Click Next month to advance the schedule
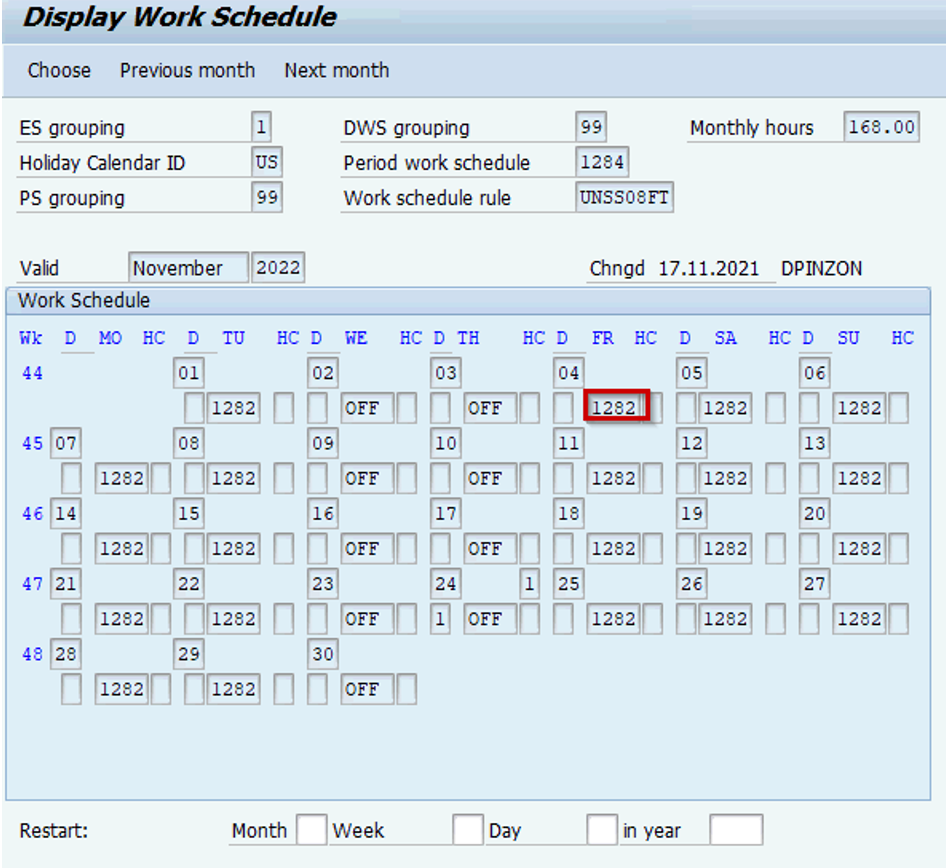 (336, 70)
